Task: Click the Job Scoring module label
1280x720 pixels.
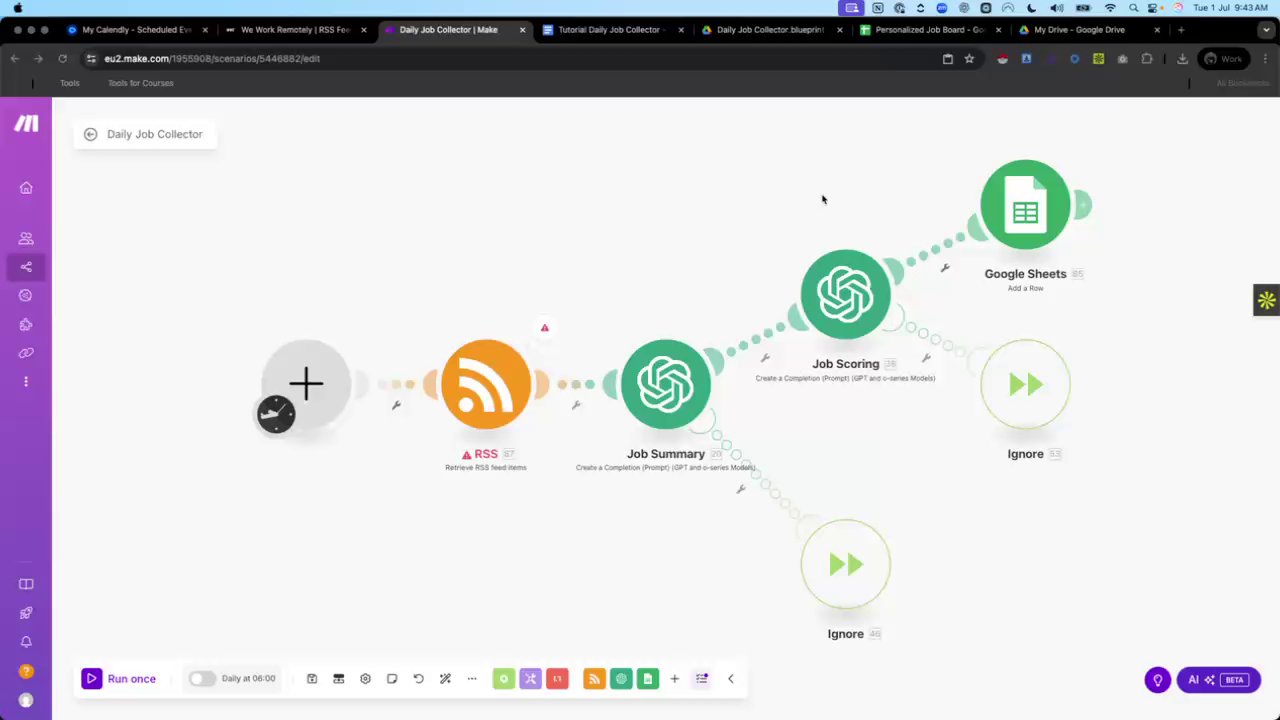Action: pyautogui.click(x=845, y=364)
